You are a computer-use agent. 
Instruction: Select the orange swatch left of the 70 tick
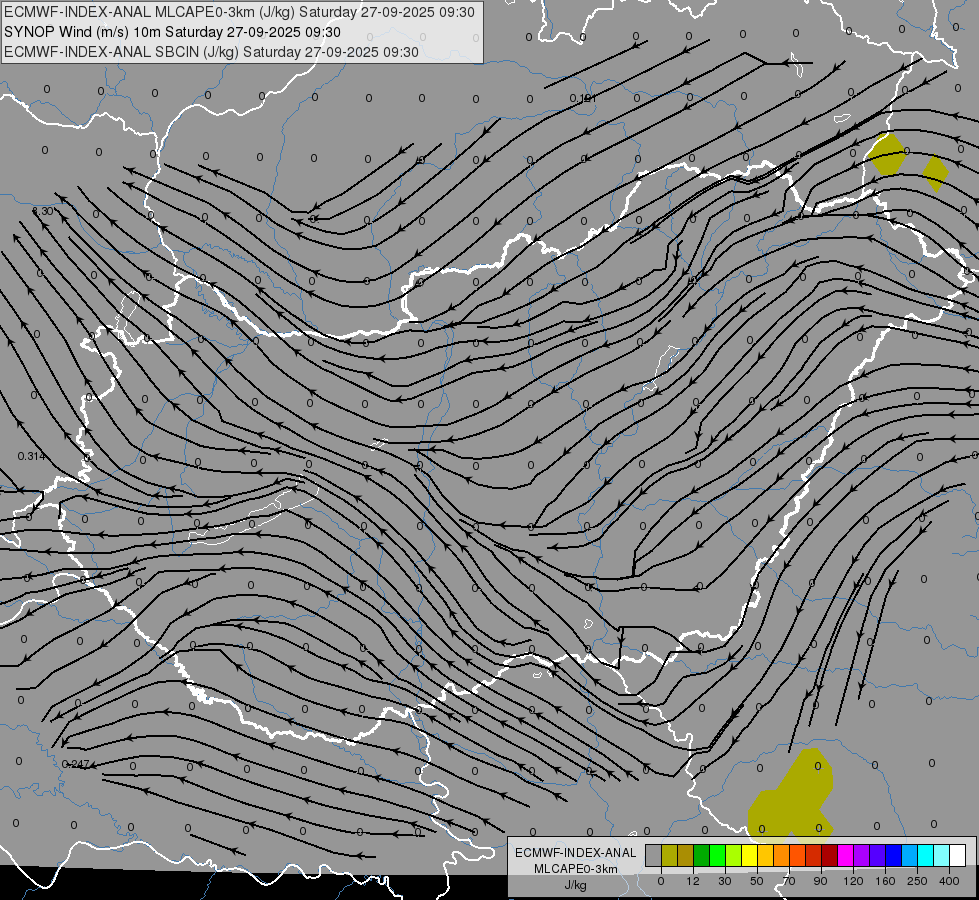[x=782, y=855]
